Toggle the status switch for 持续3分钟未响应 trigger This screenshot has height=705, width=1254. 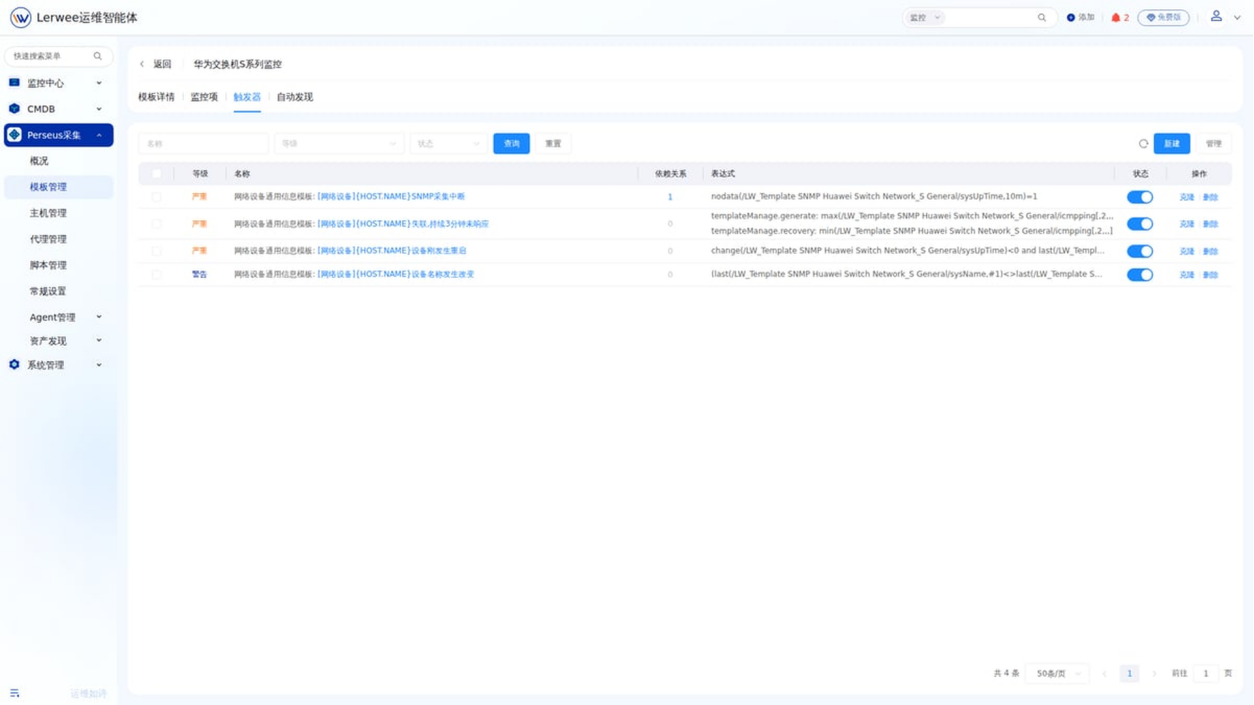click(1140, 224)
